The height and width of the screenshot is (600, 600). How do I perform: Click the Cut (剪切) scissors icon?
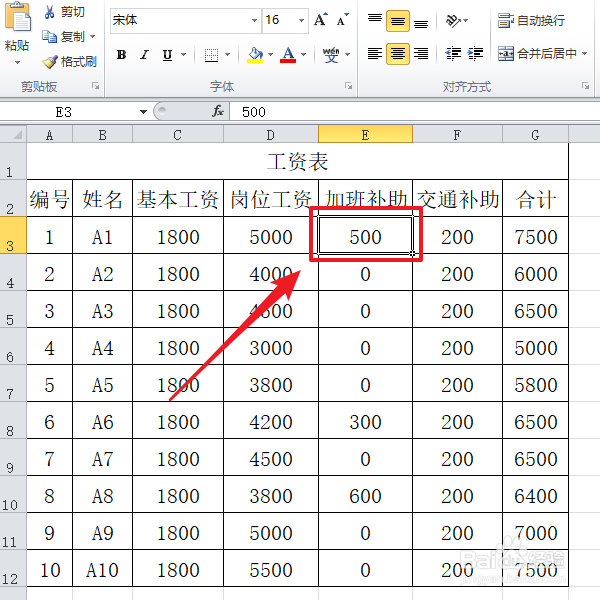(x=49, y=12)
